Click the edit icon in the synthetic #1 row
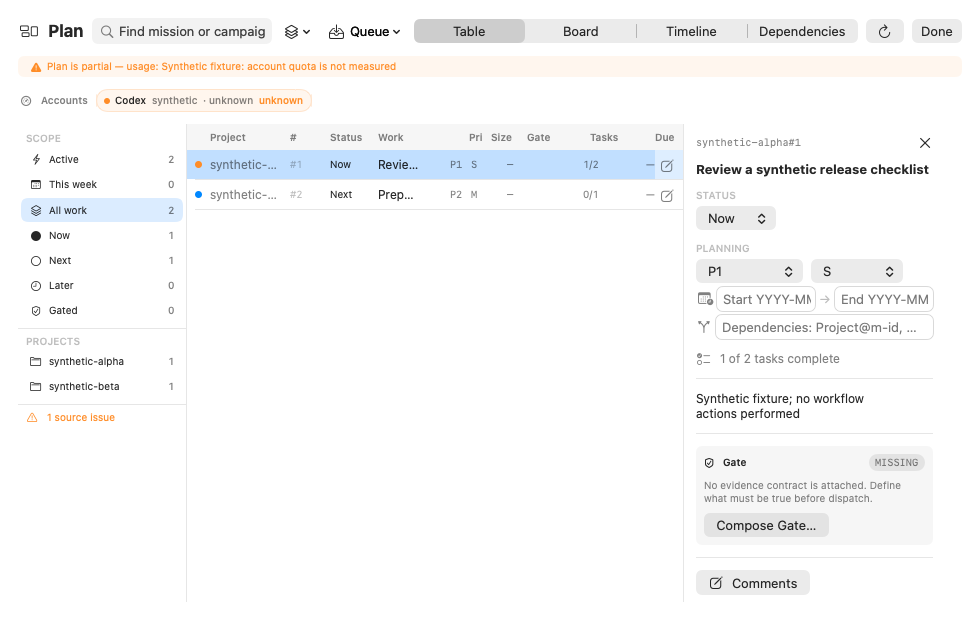980x620 pixels. pos(667,166)
